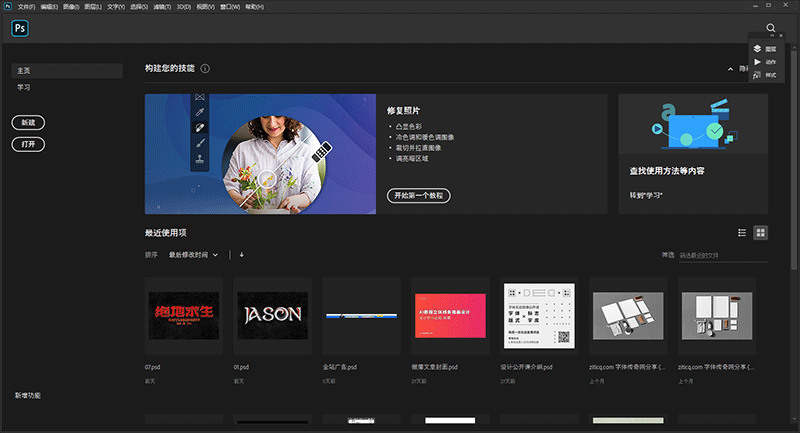Open the 滤镜(T) menu
Viewport: 800px width, 433px height.
coord(162,7)
